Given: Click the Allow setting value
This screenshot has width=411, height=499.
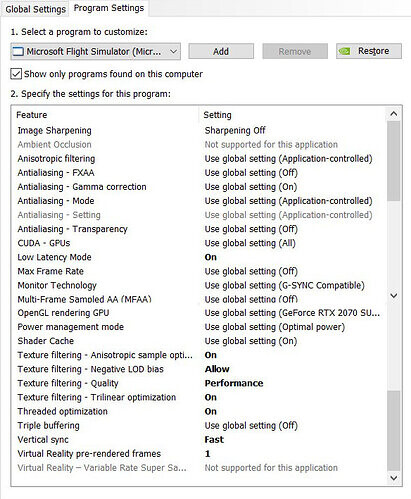Looking at the screenshot, I should click(x=217, y=369).
